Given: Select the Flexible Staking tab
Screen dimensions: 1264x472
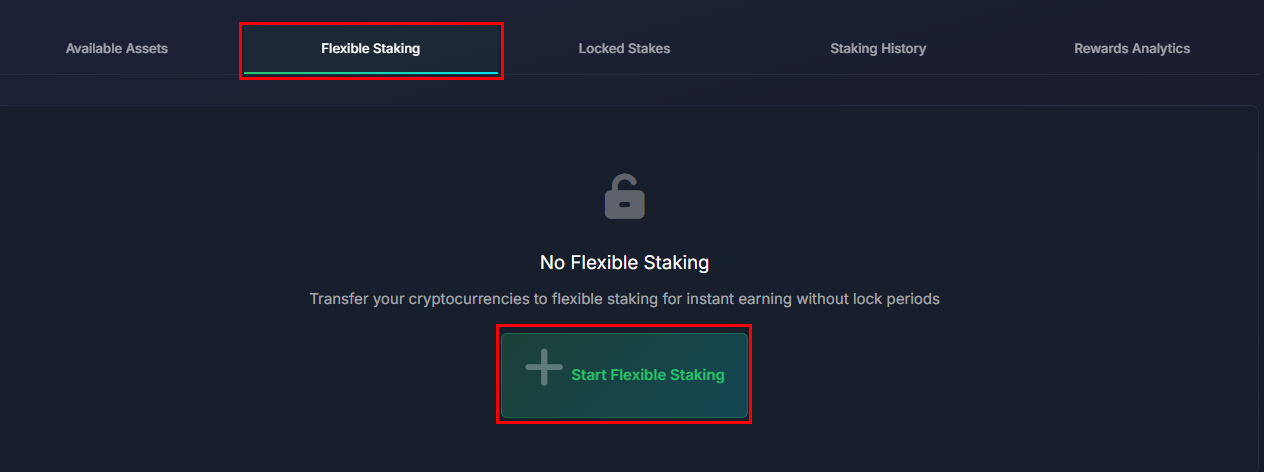Looking at the screenshot, I should coord(370,48).
